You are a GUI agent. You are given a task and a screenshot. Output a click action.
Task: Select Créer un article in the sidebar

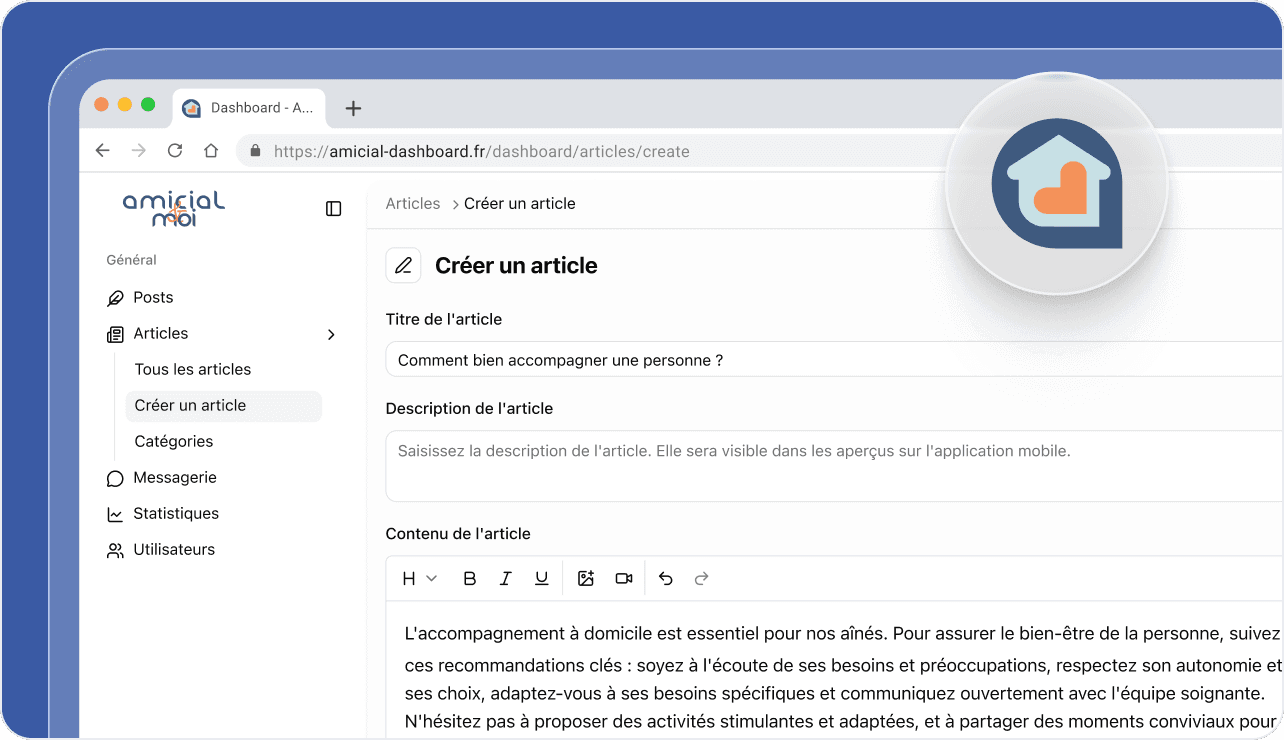click(x=223, y=405)
